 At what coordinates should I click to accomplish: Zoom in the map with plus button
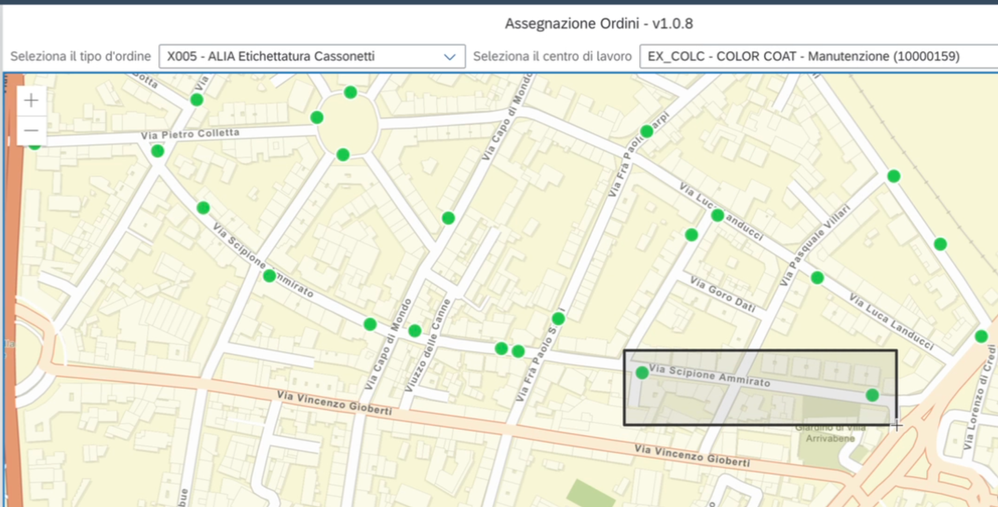(x=31, y=101)
